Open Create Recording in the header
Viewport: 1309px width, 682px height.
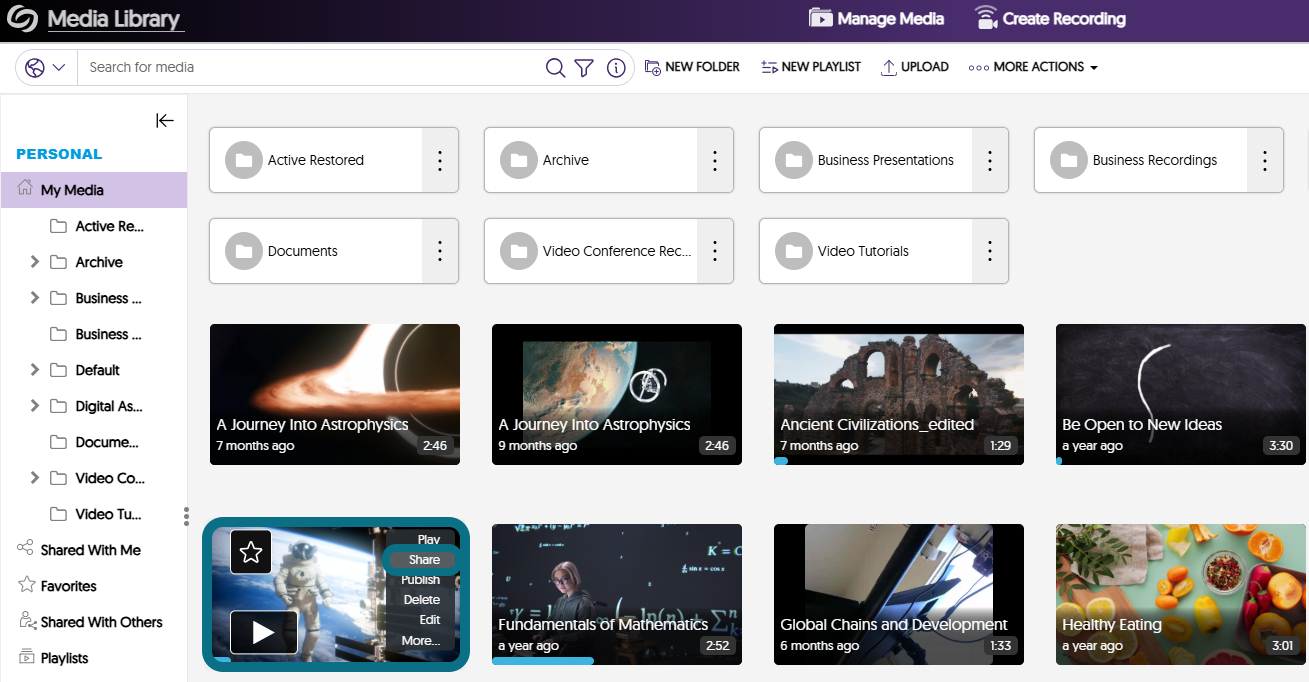click(1051, 18)
